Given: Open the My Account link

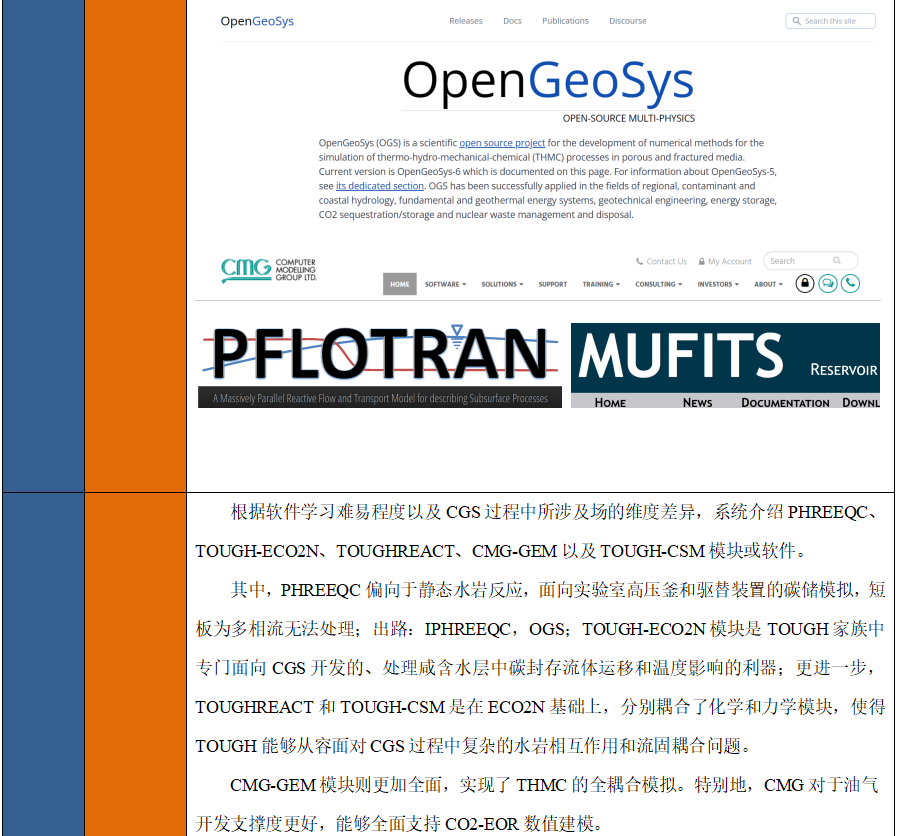Looking at the screenshot, I should coord(724,262).
